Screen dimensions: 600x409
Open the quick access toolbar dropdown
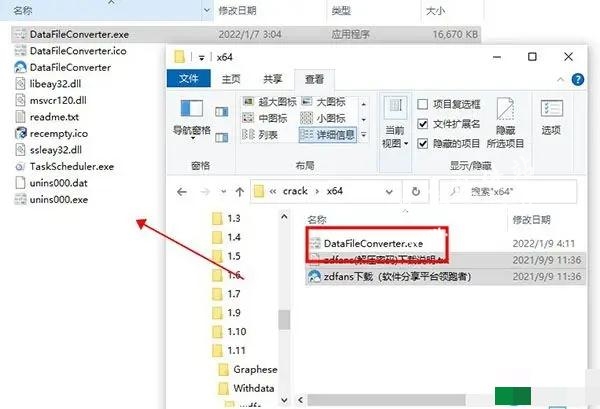(x=201, y=58)
